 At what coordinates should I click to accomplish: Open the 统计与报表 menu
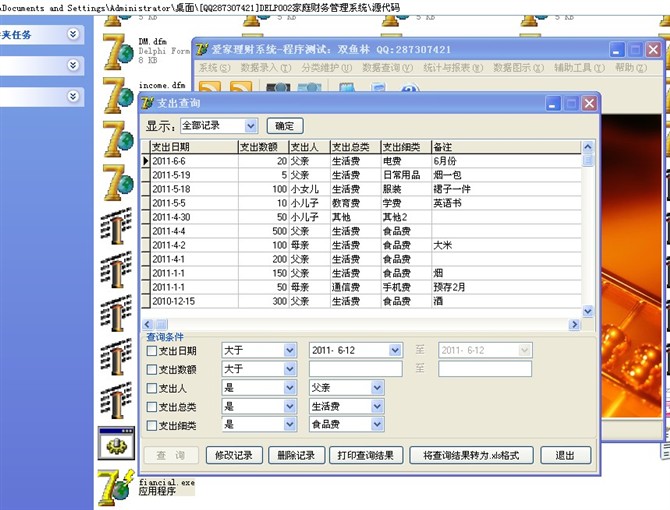(453, 67)
